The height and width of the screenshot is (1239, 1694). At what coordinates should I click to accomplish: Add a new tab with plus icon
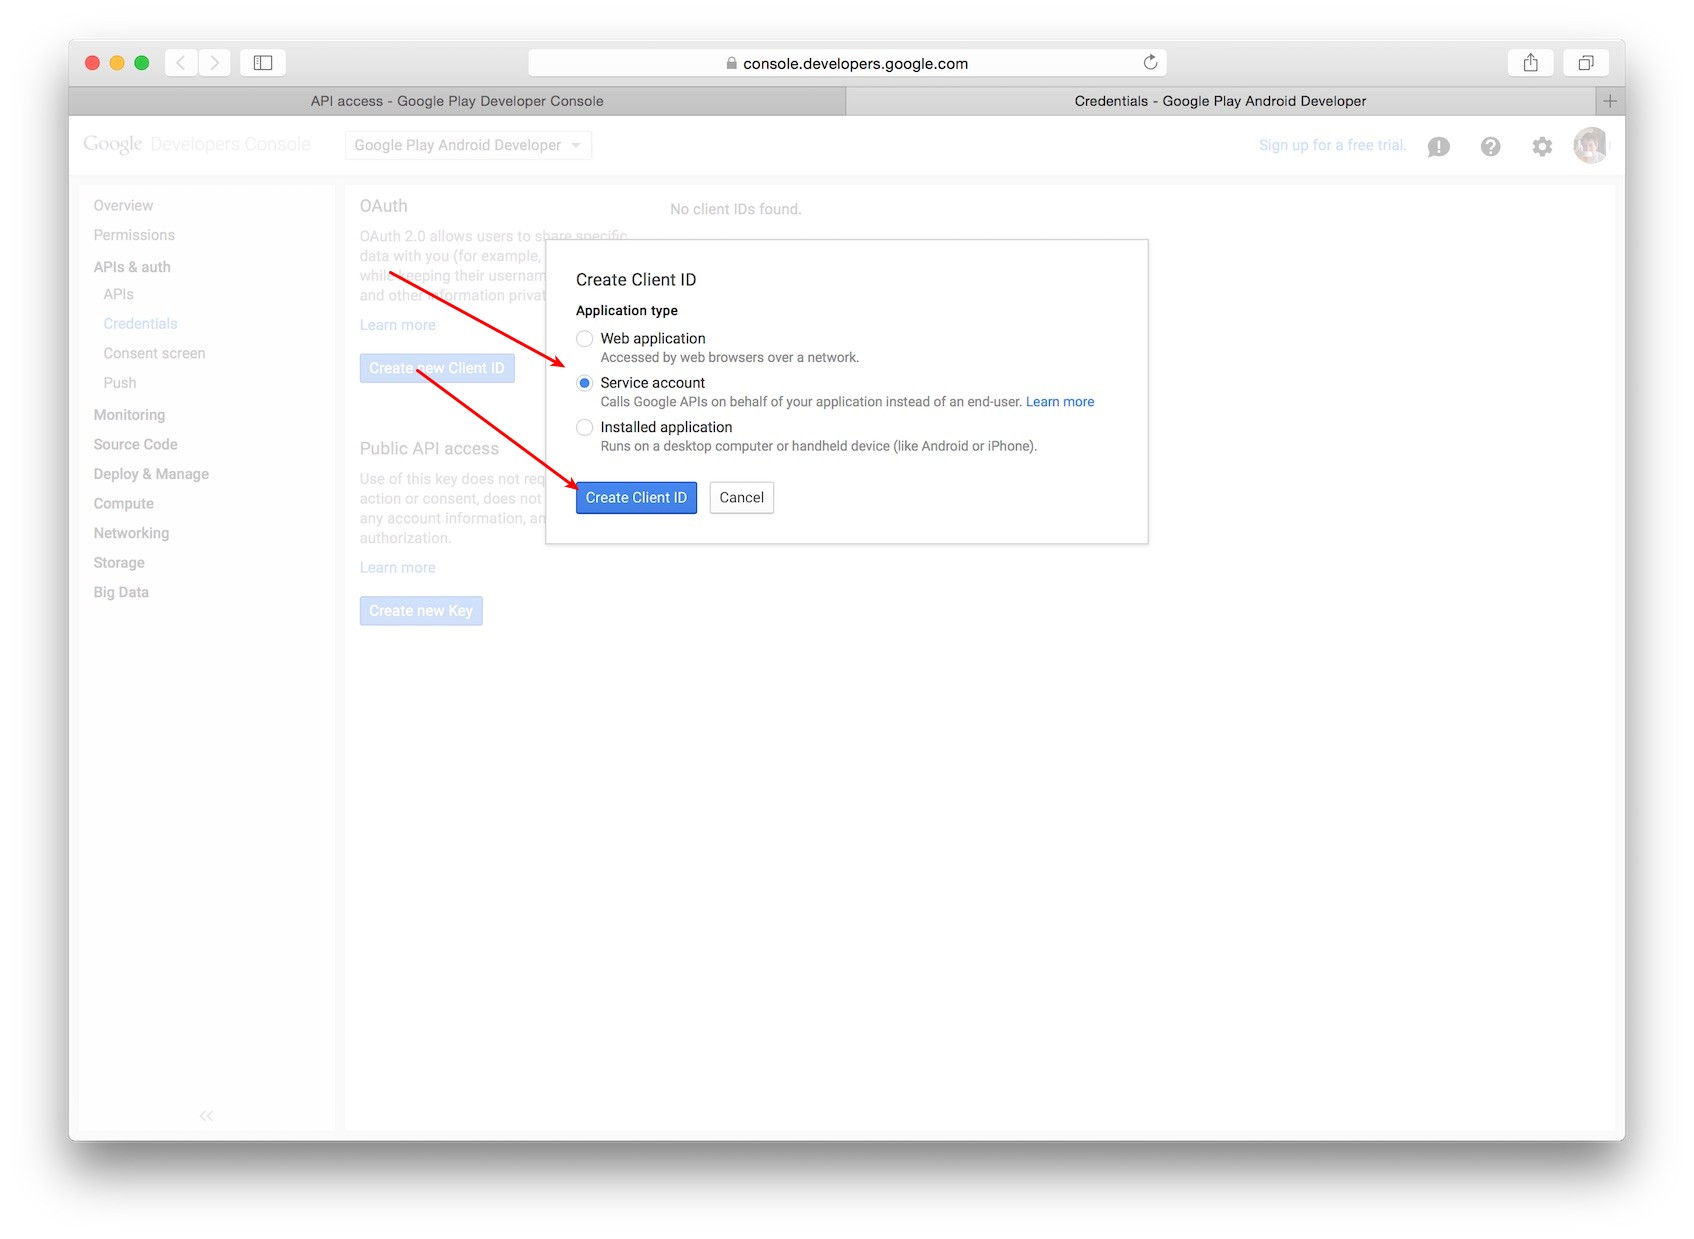click(x=1610, y=101)
